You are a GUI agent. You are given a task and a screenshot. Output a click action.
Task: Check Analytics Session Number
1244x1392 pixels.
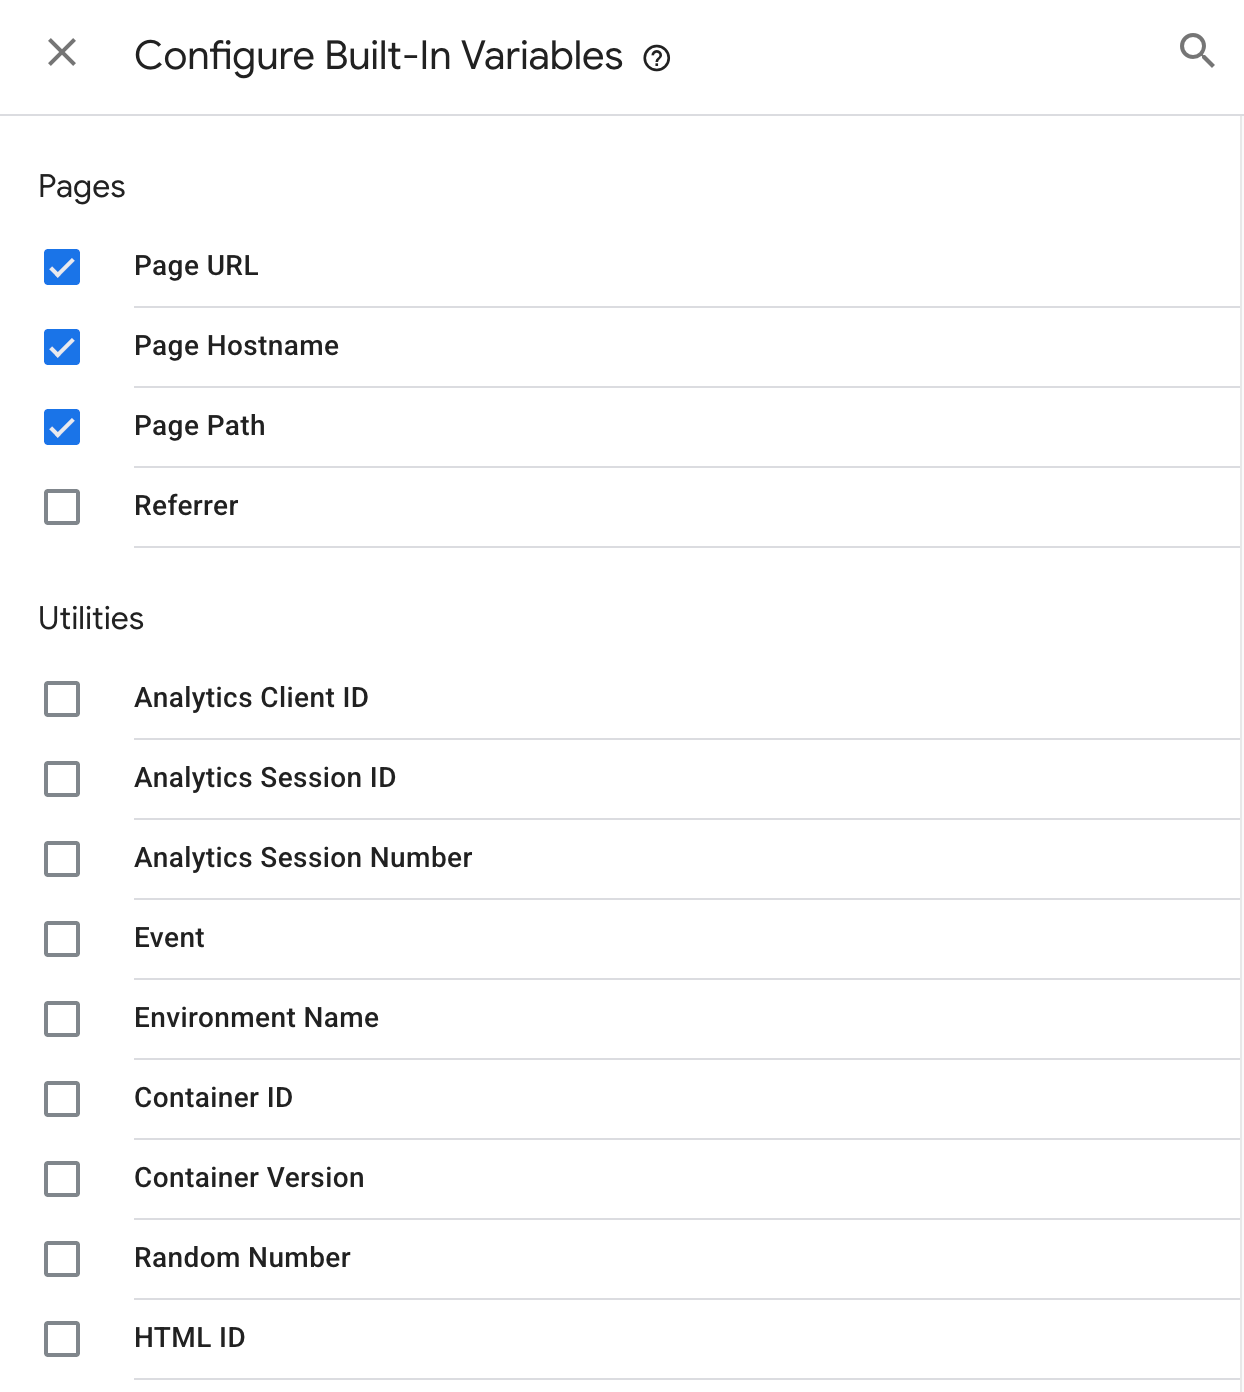61,859
